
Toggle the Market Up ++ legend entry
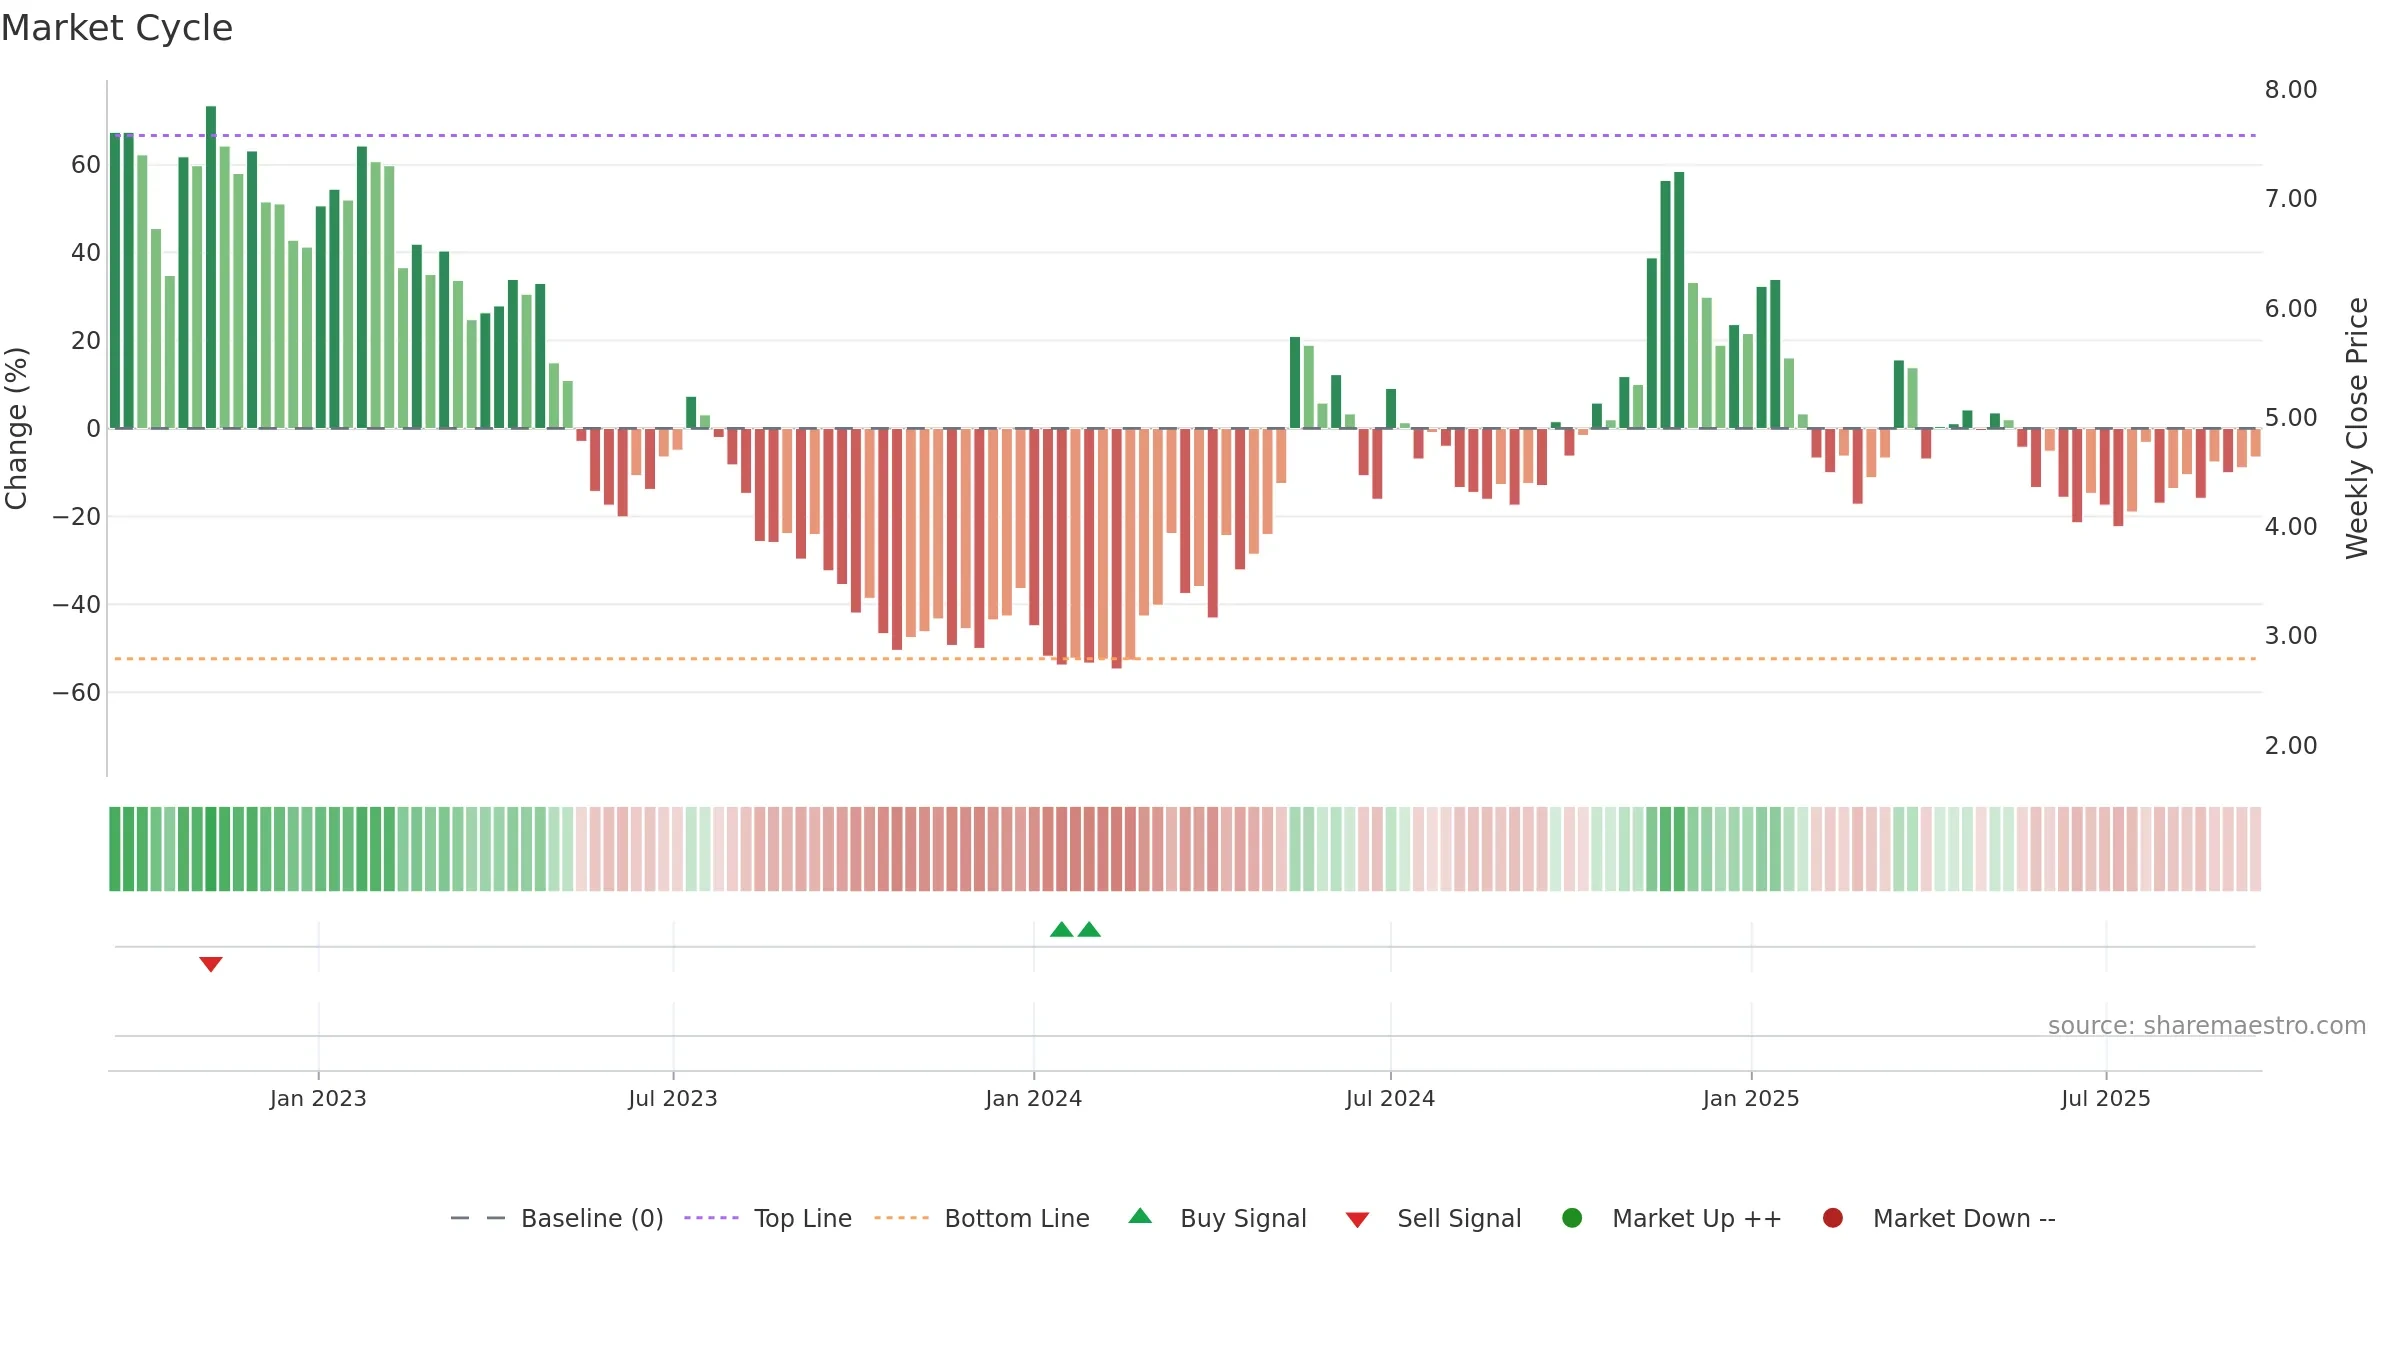(1671, 1218)
